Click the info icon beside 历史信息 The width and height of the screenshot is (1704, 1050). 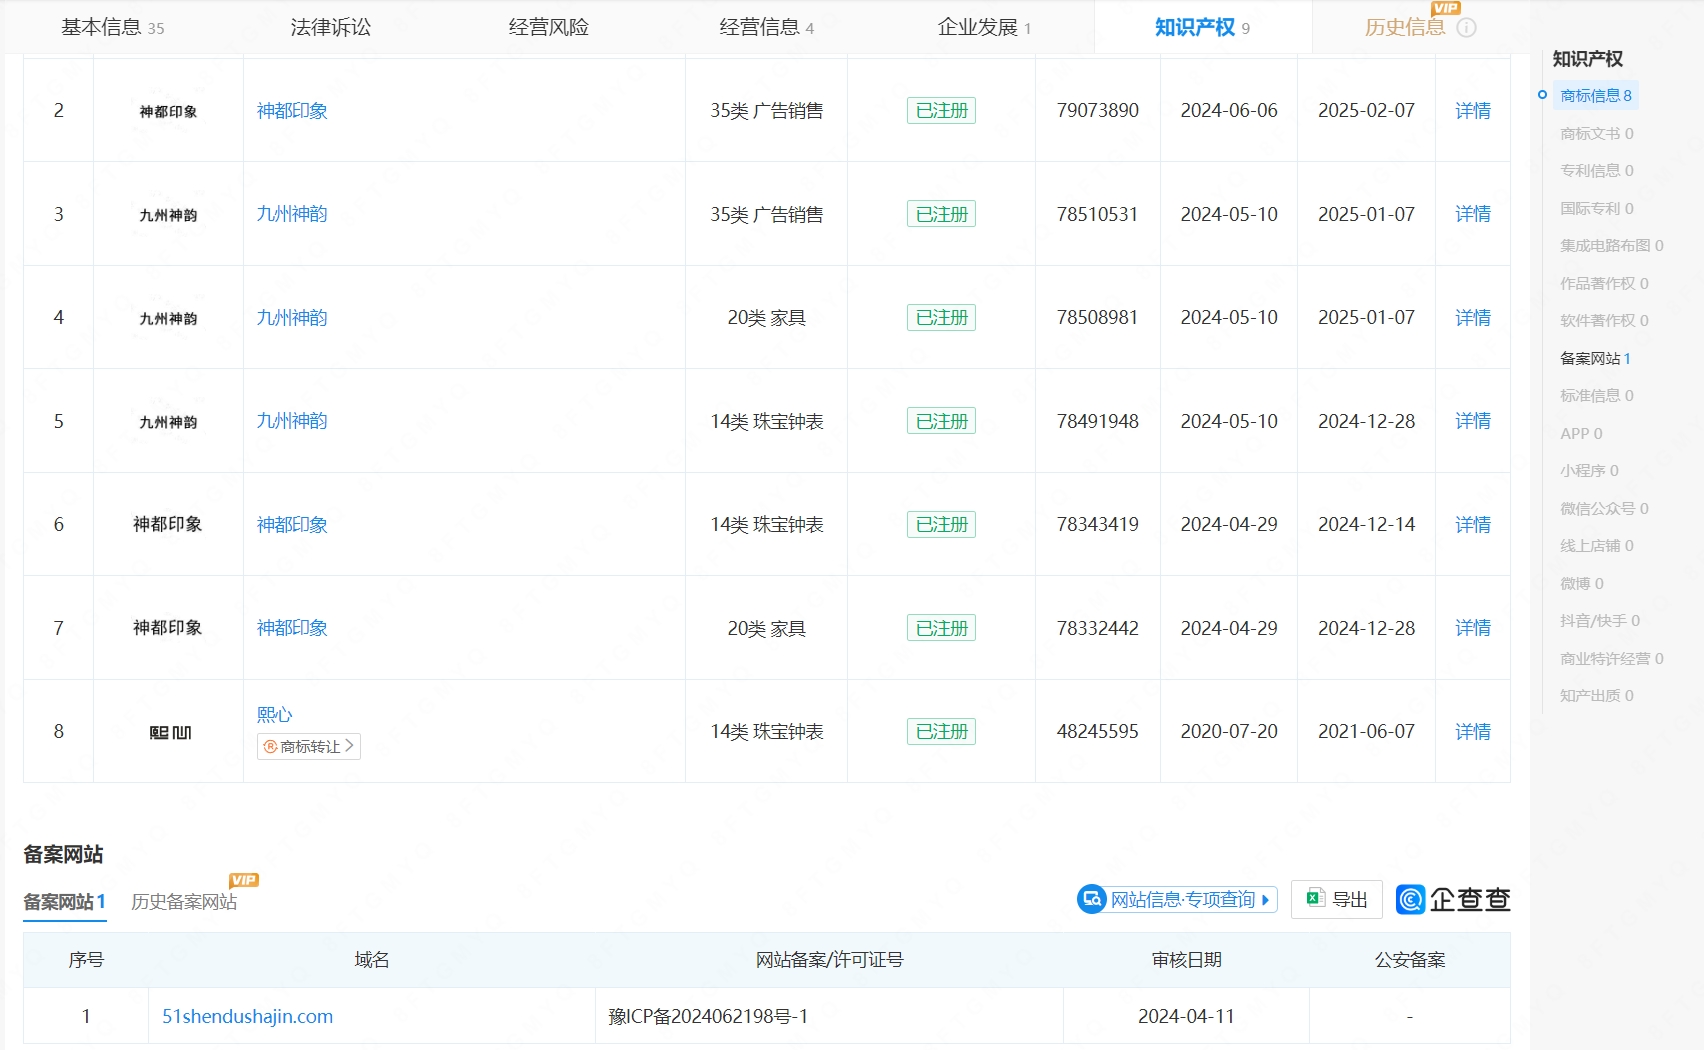click(1466, 28)
